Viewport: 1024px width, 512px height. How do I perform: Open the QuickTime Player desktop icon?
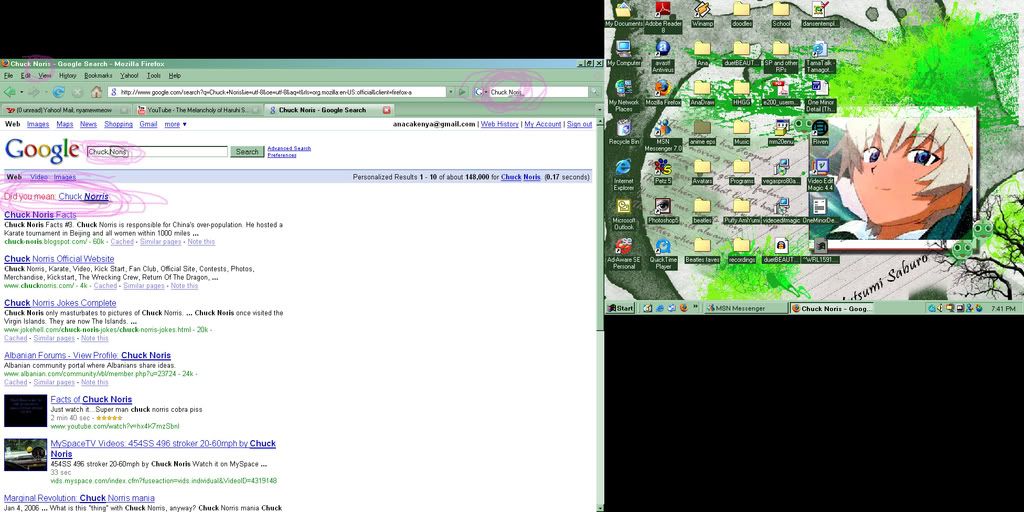pos(662,249)
